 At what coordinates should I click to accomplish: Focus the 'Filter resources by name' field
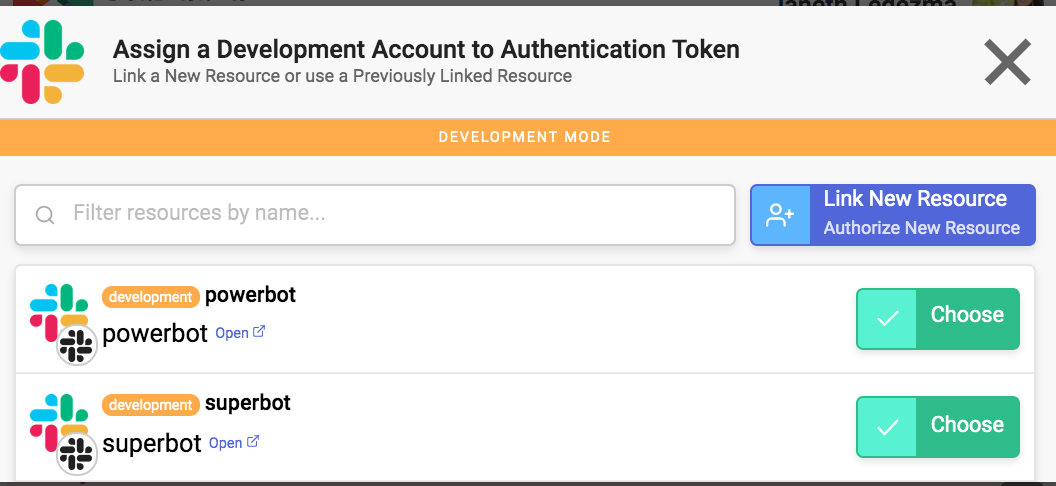[390, 214]
